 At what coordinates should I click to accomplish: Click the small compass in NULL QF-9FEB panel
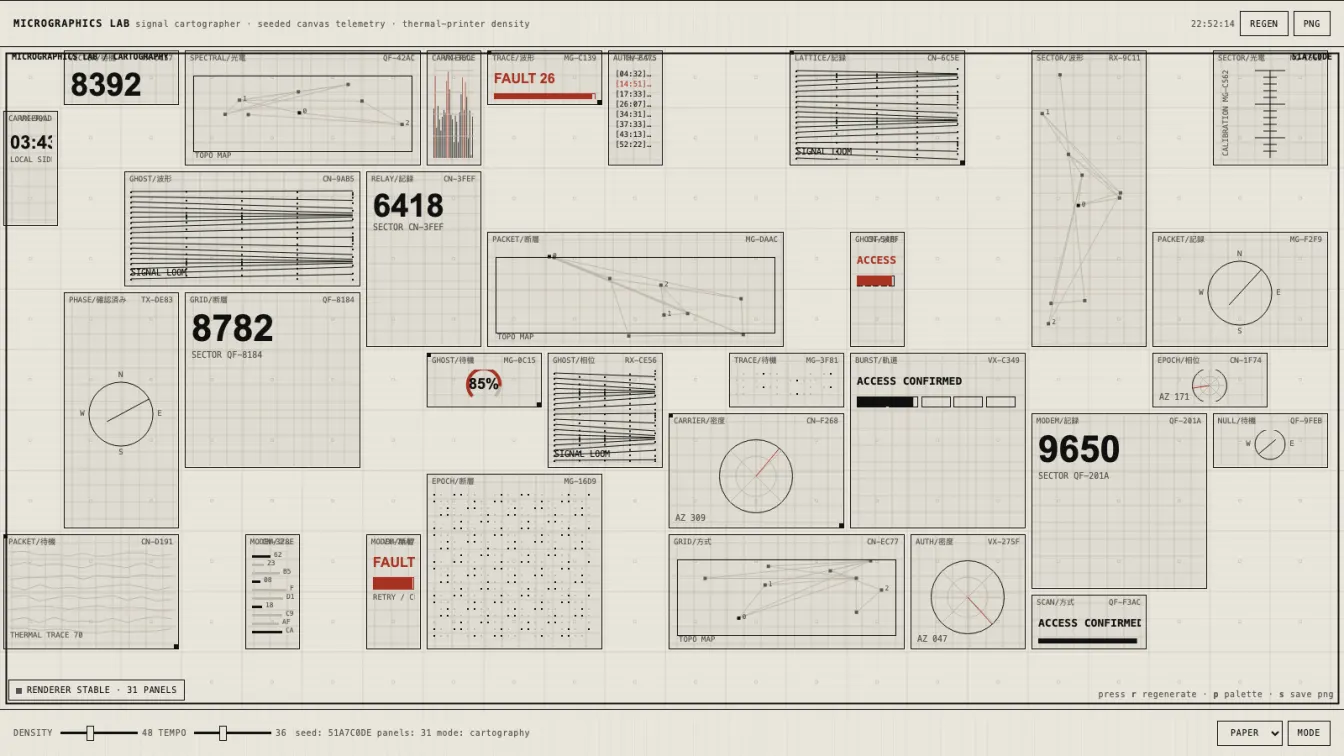[x=1270, y=444]
